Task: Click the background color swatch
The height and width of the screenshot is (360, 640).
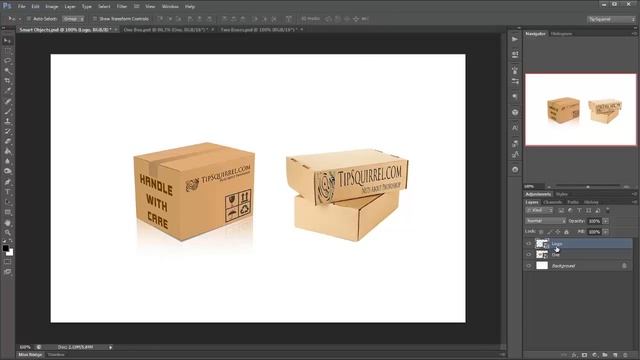Action: 10,253
